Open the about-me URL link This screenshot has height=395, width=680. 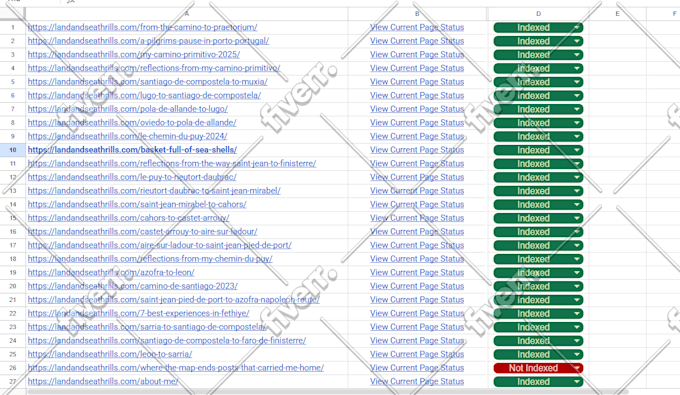(x=103, y=381)
